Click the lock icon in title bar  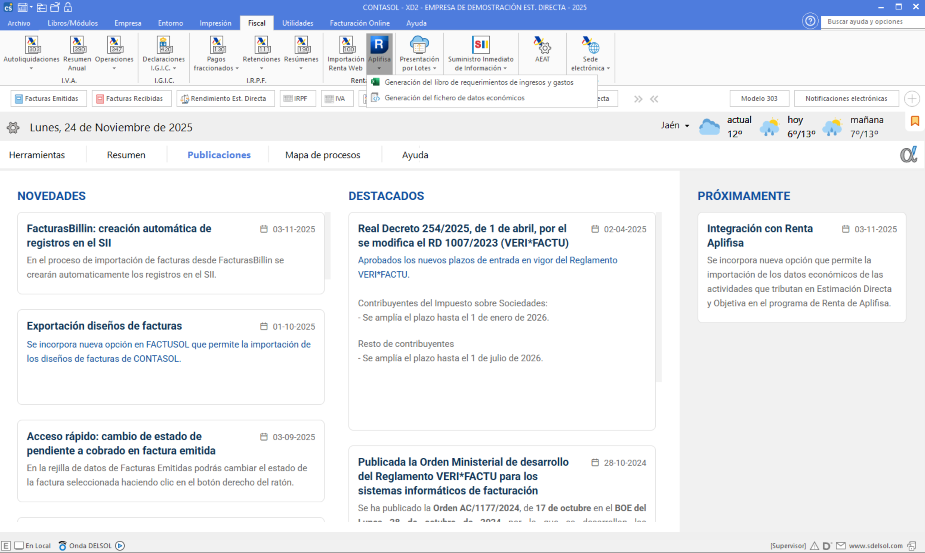(68, 7)
